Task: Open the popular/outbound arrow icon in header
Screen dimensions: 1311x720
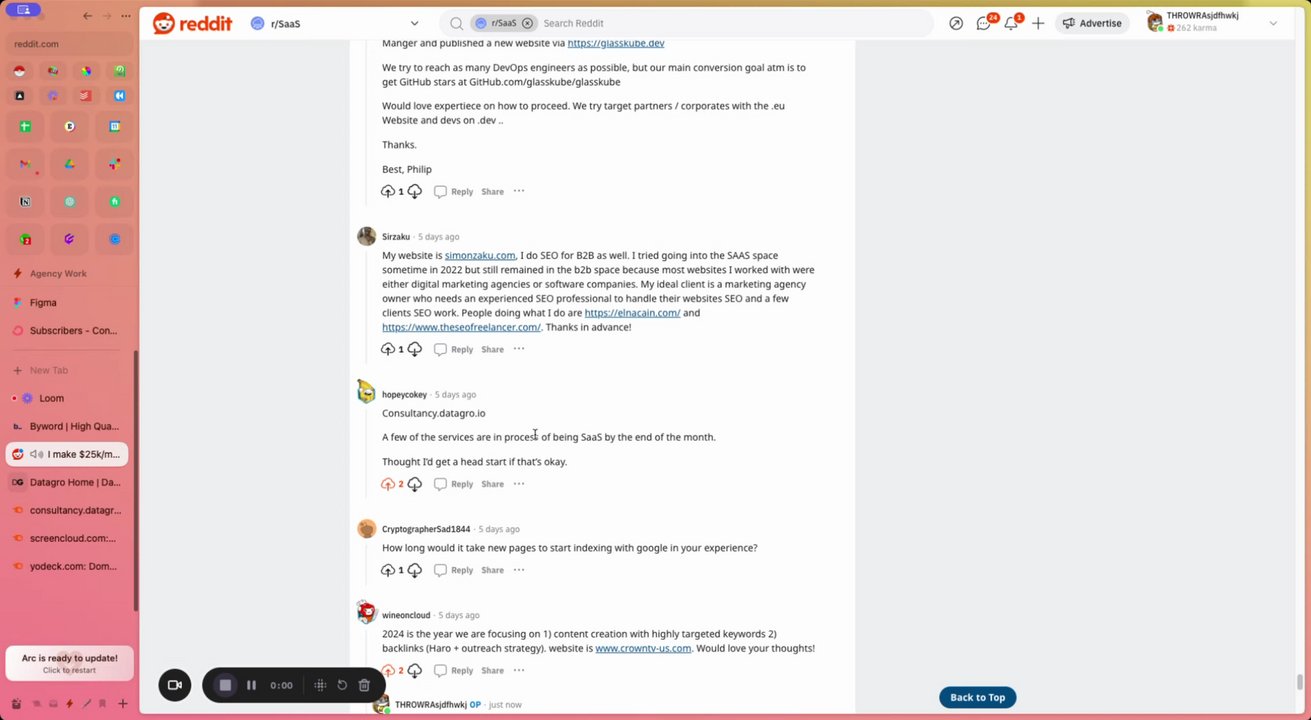Action: [x=956, y=23]
